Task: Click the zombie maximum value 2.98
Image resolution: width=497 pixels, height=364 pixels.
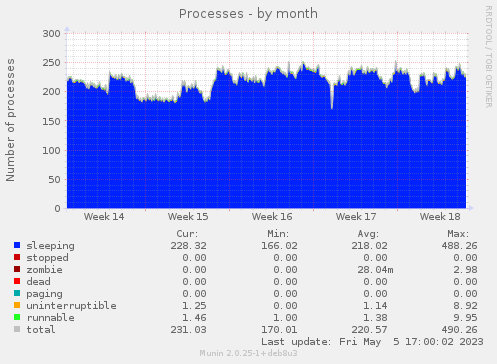Action: (465, 270)
